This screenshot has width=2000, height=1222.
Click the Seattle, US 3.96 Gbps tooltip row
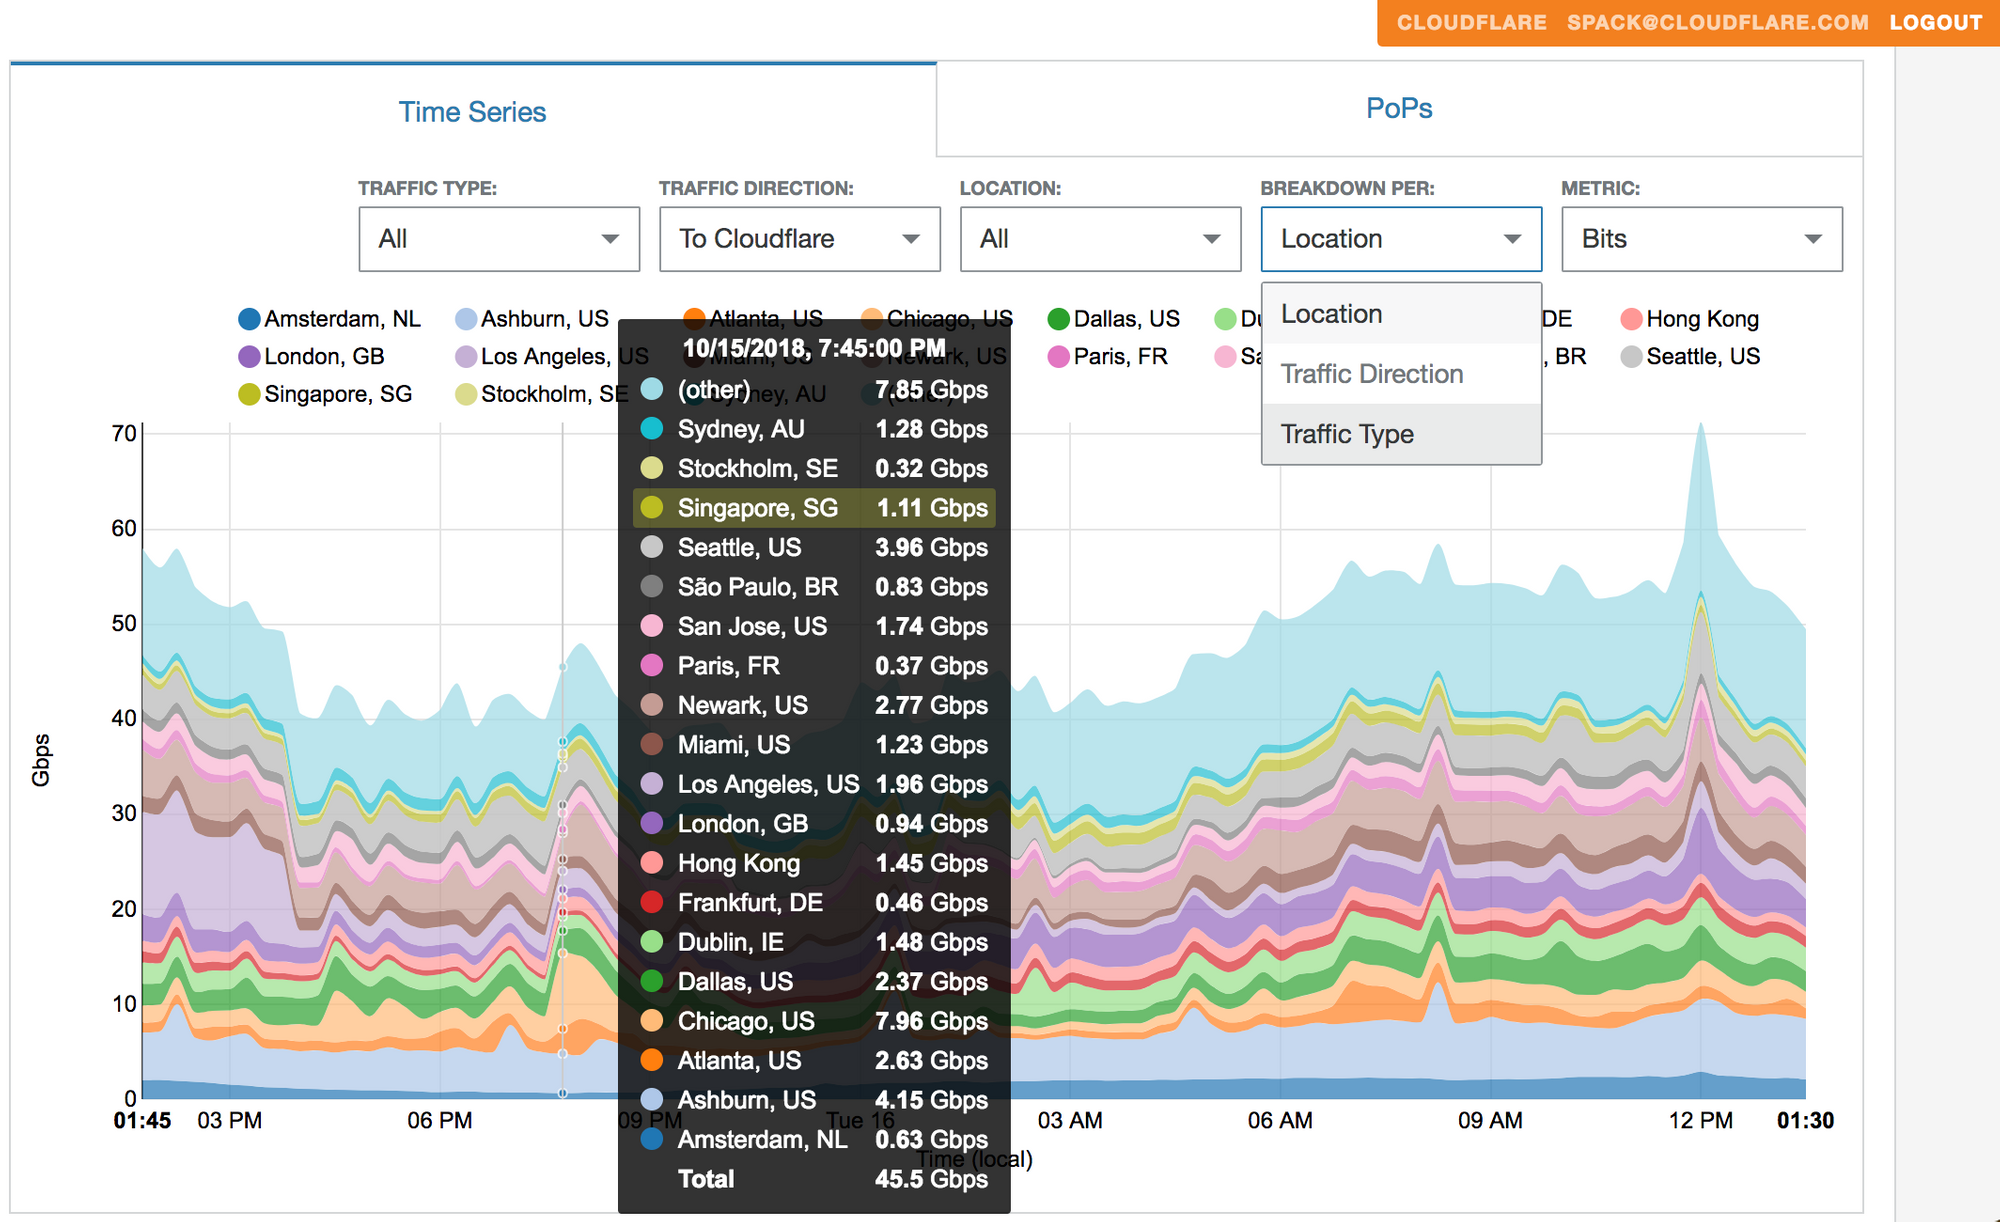click(x=814, y=547)
